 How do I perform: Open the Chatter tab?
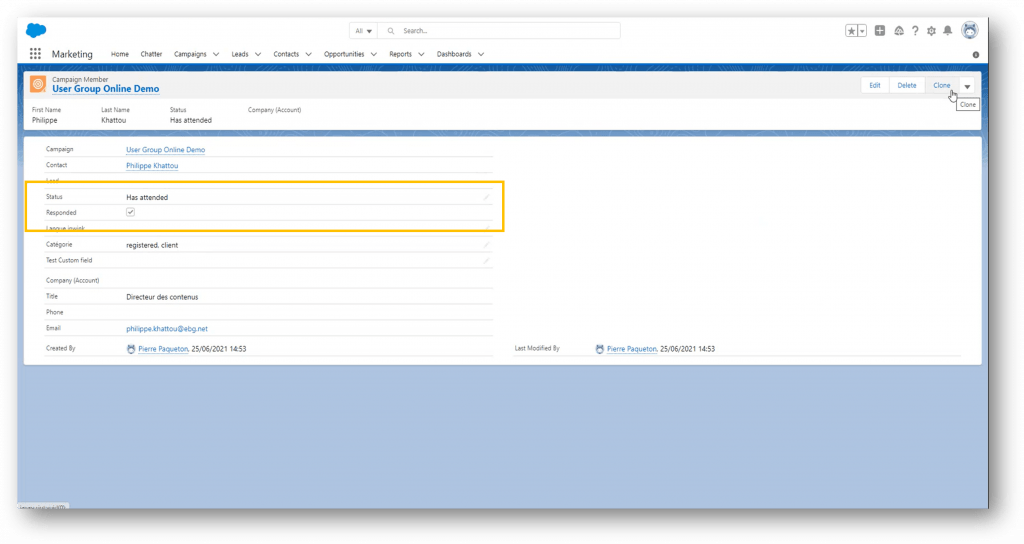click(x=151, y=54)
